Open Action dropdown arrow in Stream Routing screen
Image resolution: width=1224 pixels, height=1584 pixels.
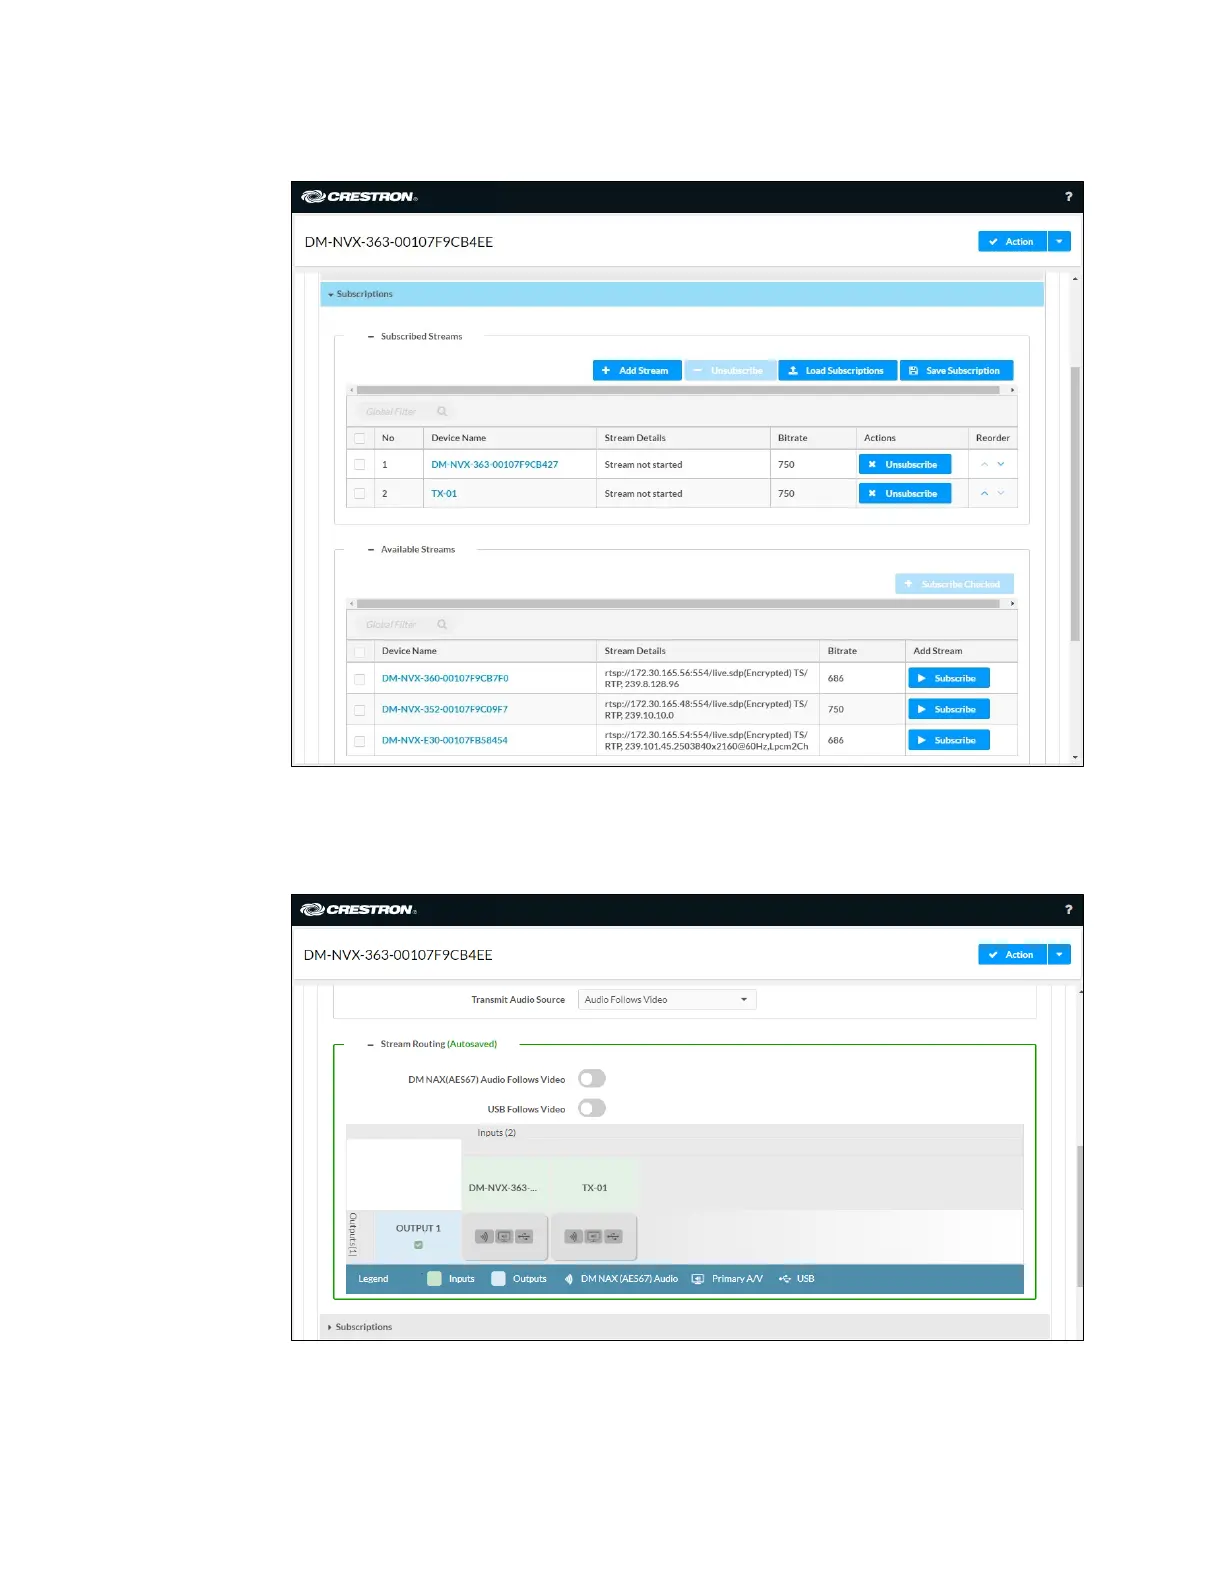[x=1059, y=954]
